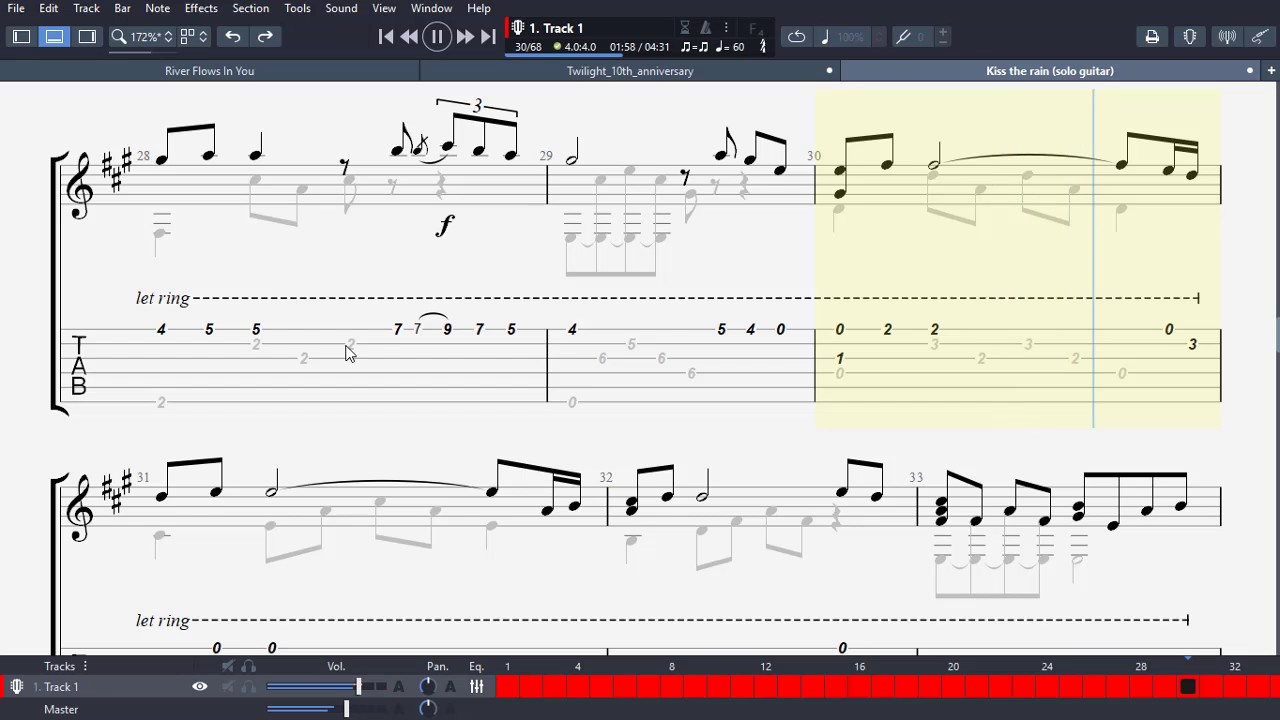Click the forte dynamic marking in bar 28
This screenshot has width=1280, height=720.
click(445, 225)
